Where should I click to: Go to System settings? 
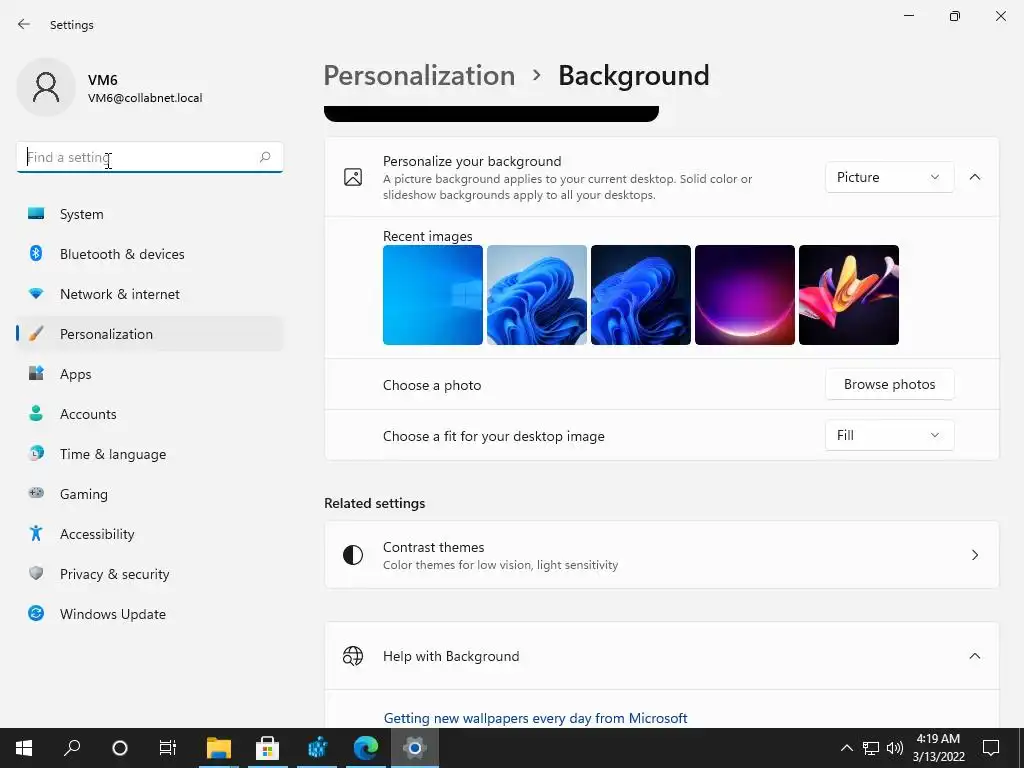click(150, 214)
